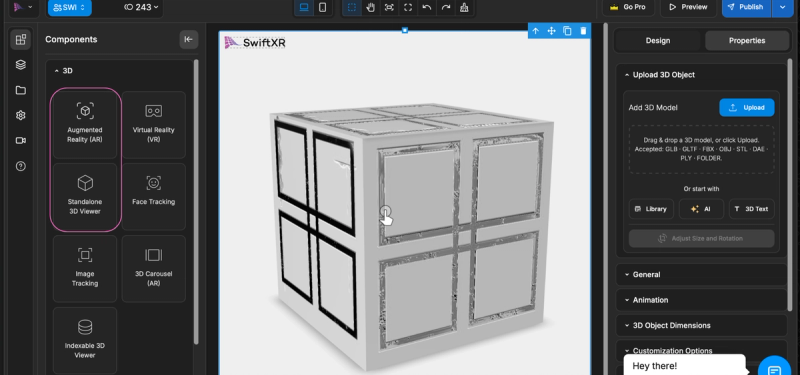Screen dimensions: 800x375
Task: Open the video camera sidebar icon
Action: click(20, 140)
